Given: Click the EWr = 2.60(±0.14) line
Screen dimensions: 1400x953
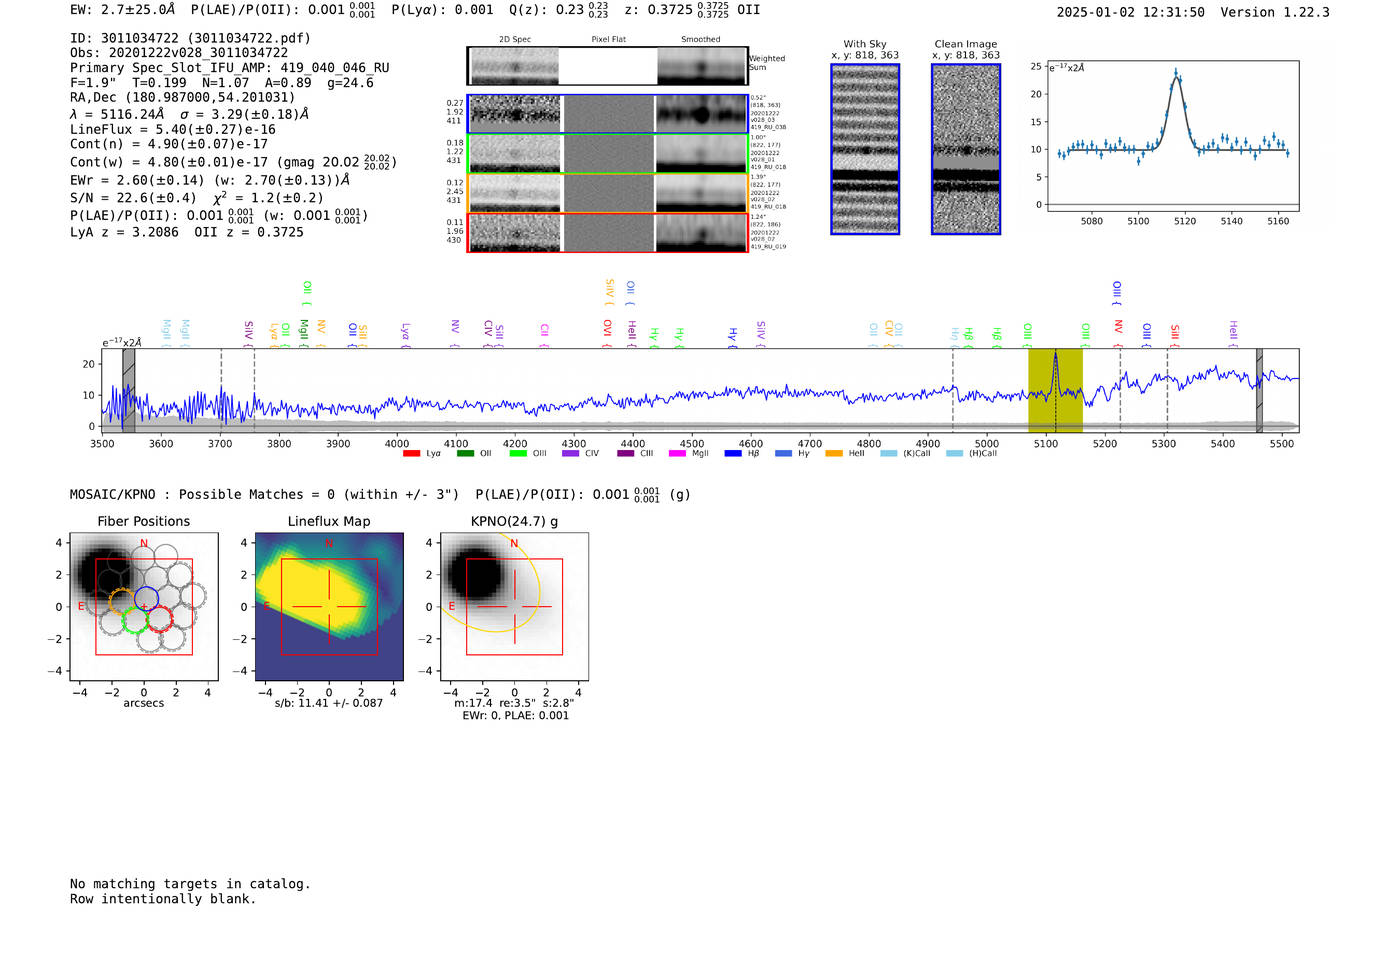Looking at the screenshot, I should point(210,181).
